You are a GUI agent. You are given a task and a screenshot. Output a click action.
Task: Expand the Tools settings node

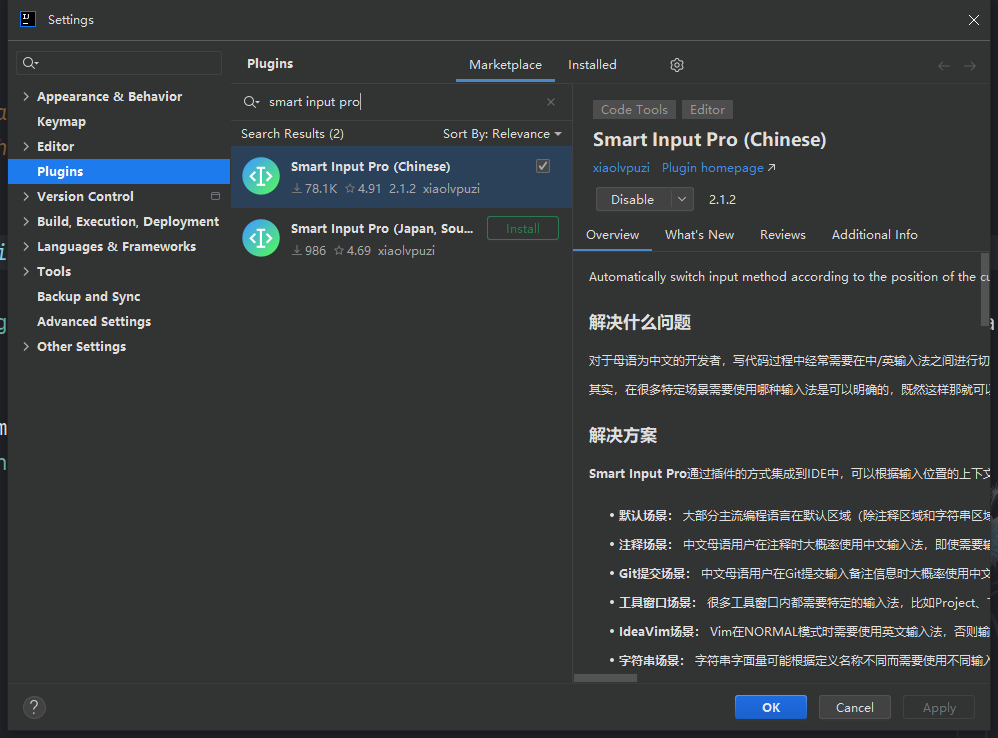[x=26, y=271]
